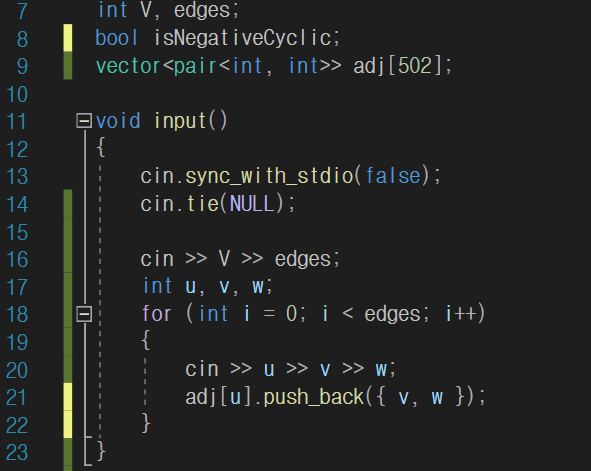Place cursor on 'cin >> V >> edges' line

240,259
